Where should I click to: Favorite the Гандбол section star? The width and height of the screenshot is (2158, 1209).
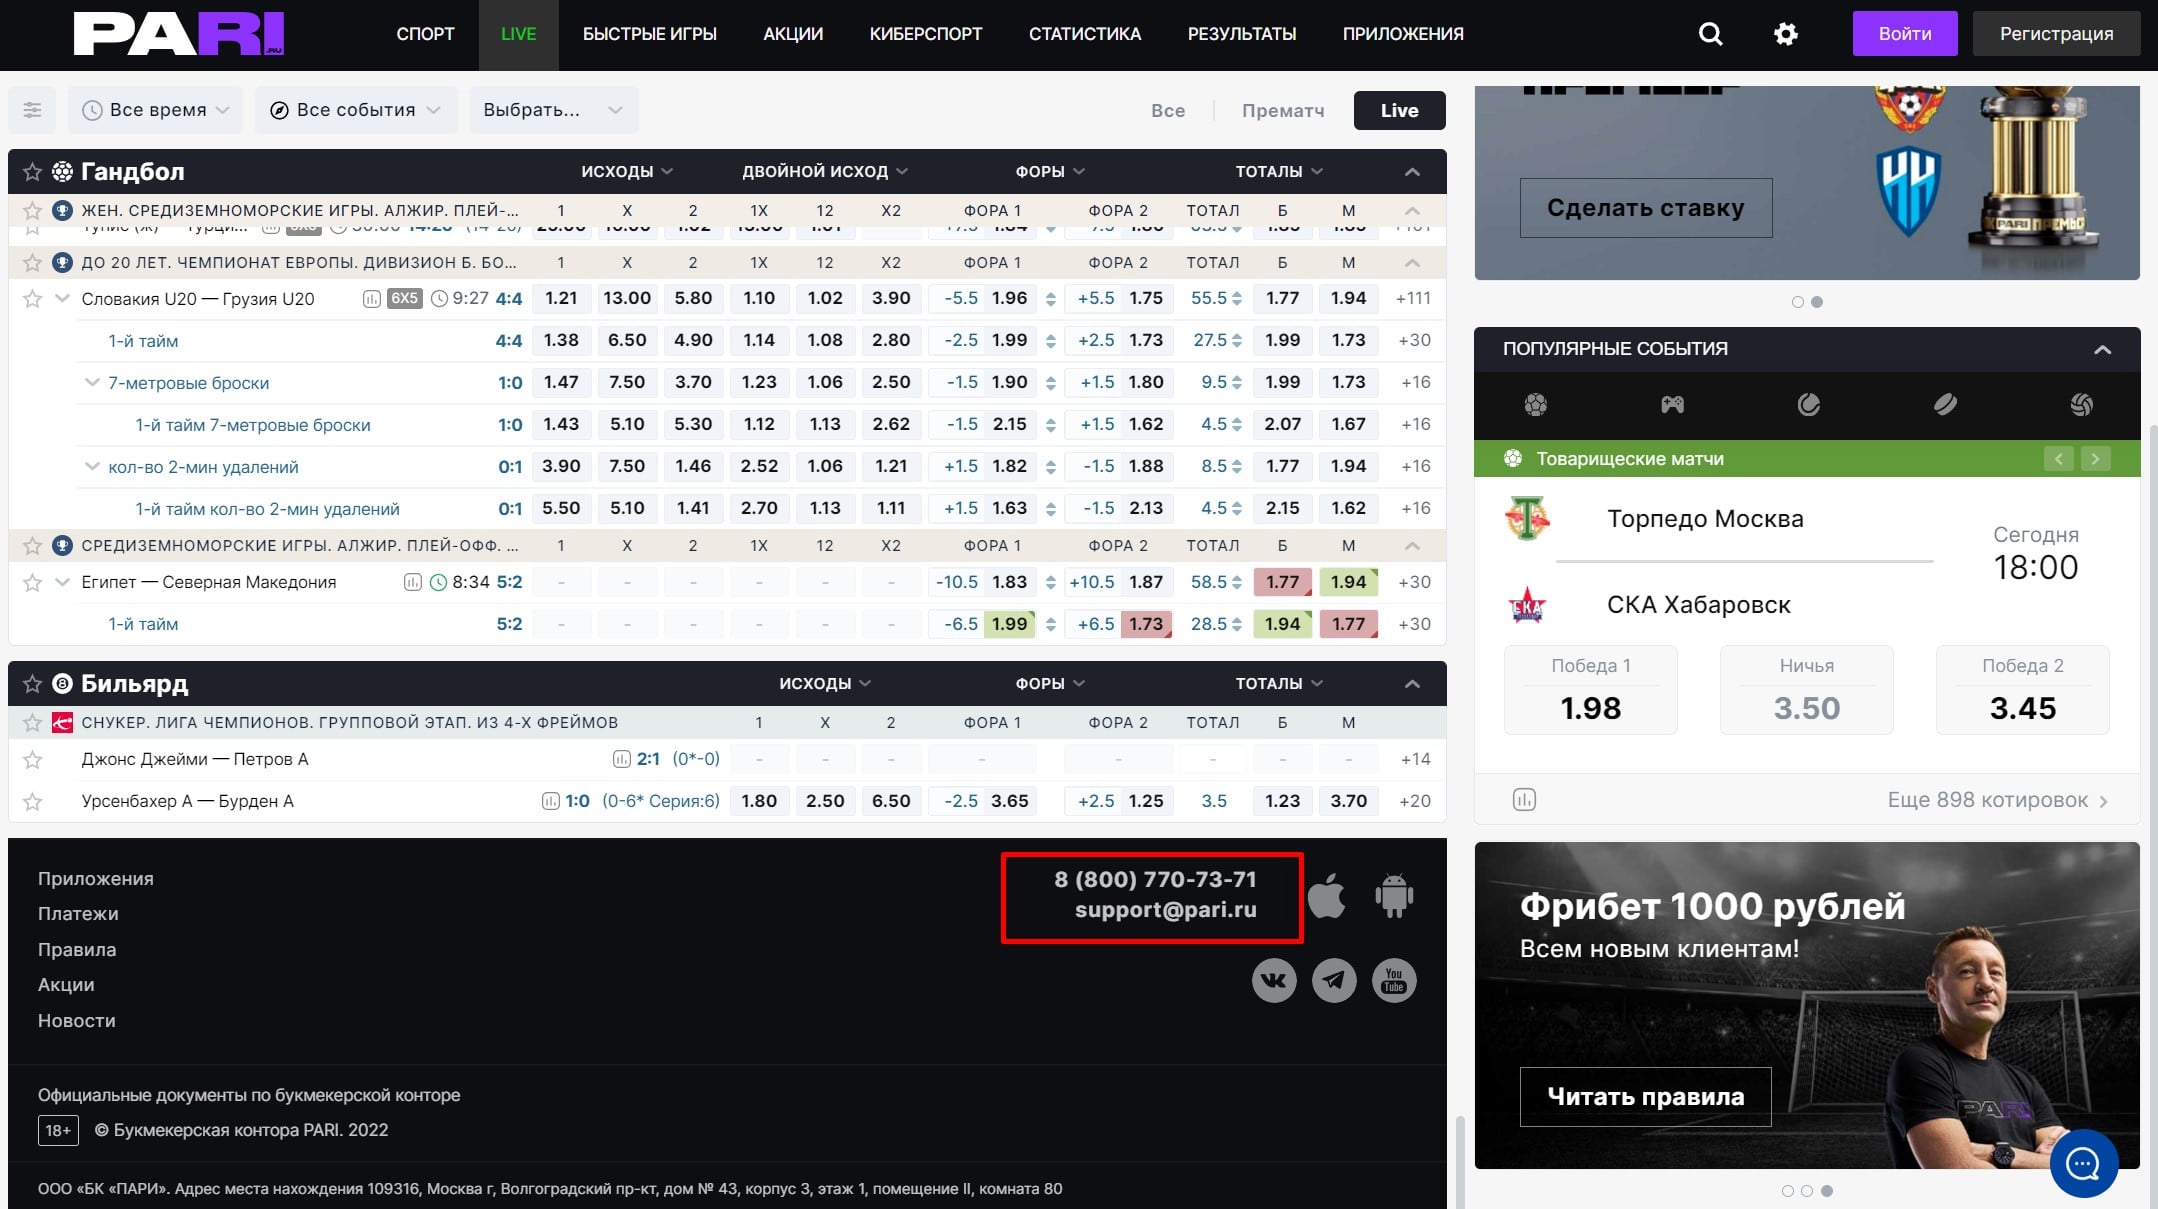point(32,172)
